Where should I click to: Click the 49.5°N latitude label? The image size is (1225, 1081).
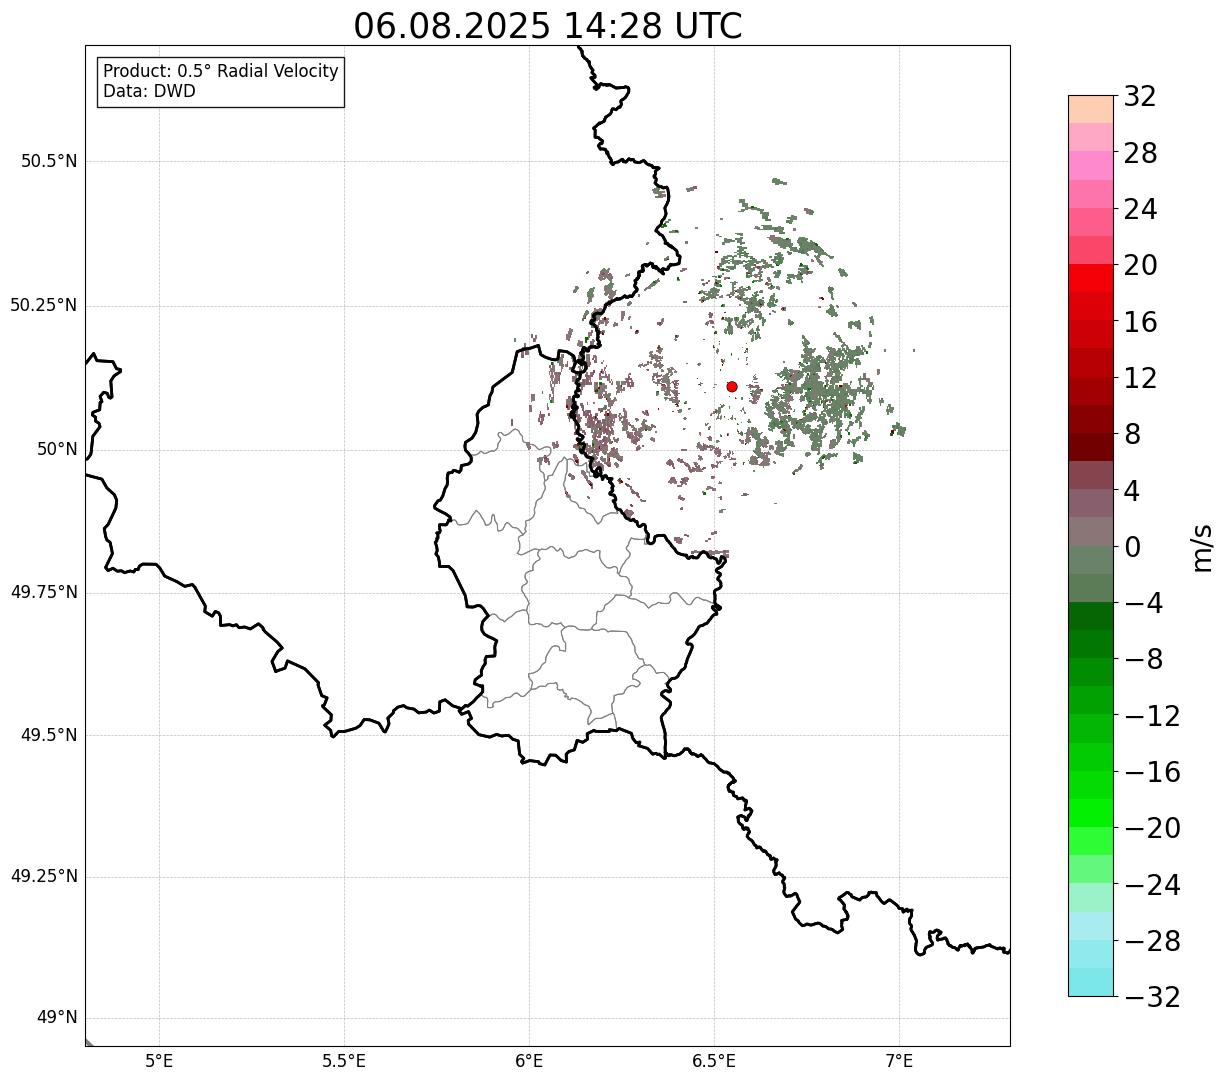point(49,735)
